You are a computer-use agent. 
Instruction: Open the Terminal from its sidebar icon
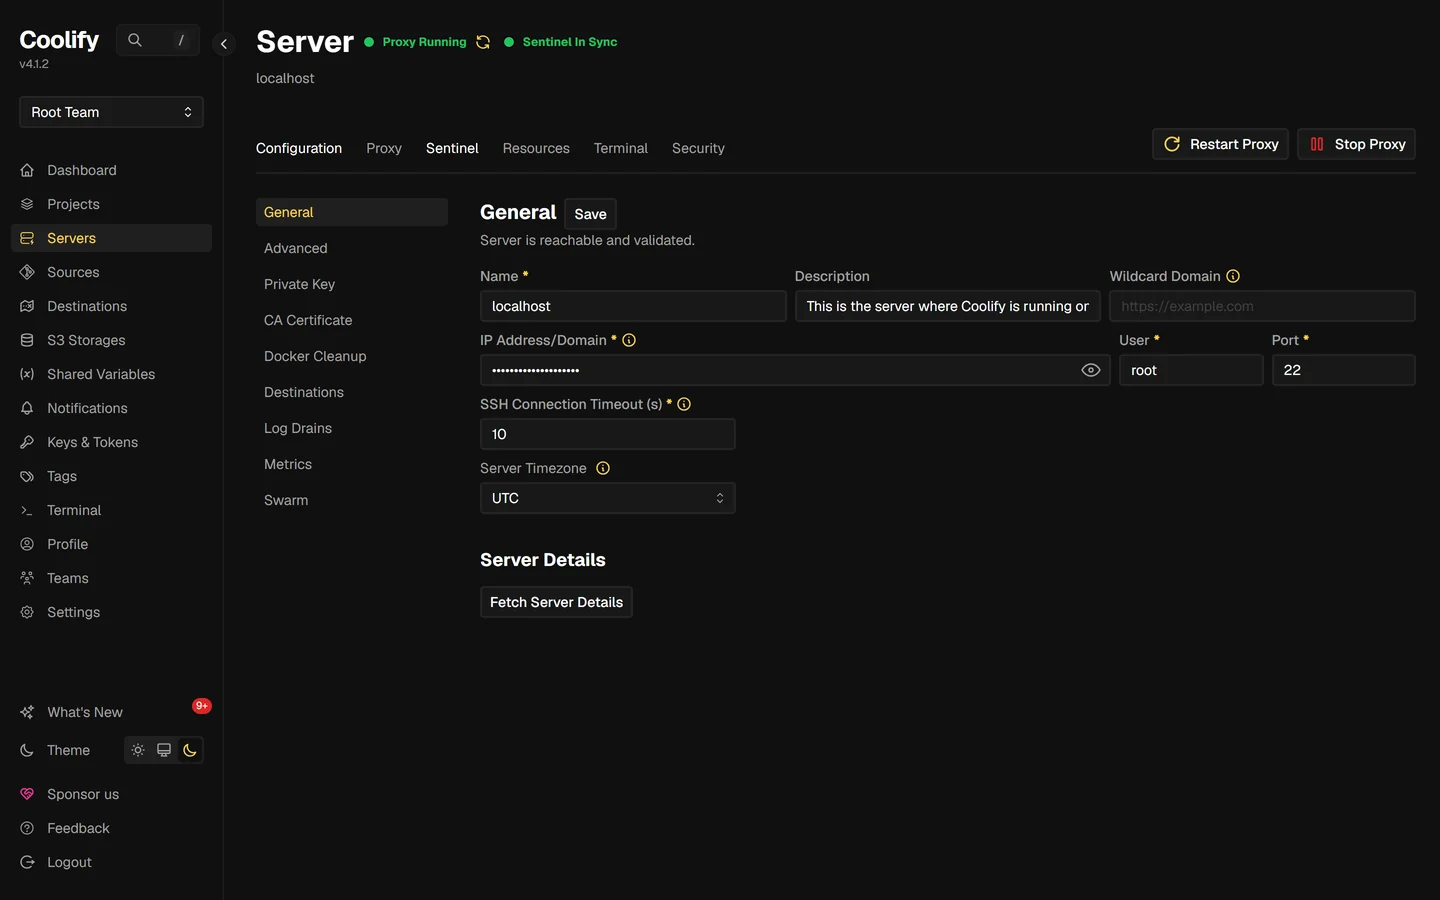click(27, 510)
